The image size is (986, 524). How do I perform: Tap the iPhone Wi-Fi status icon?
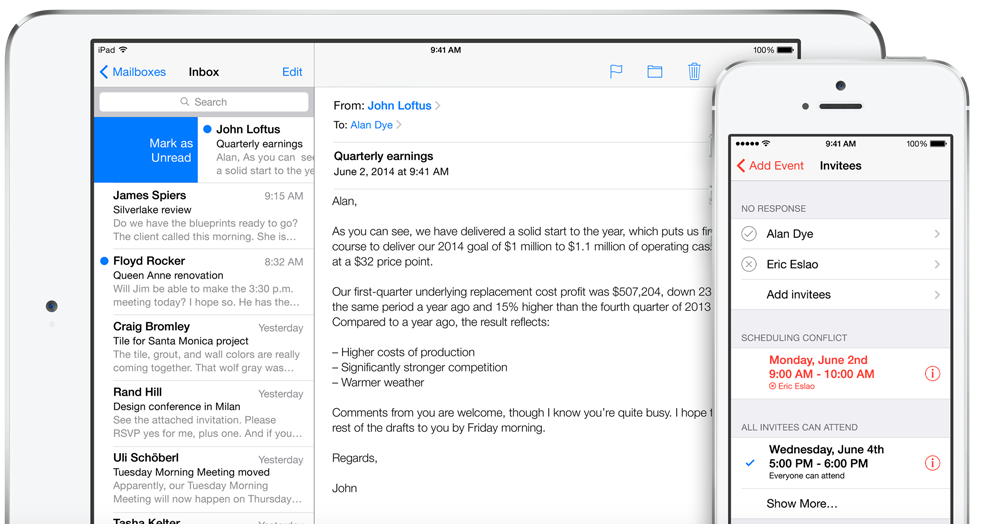(x=766, y=143)
